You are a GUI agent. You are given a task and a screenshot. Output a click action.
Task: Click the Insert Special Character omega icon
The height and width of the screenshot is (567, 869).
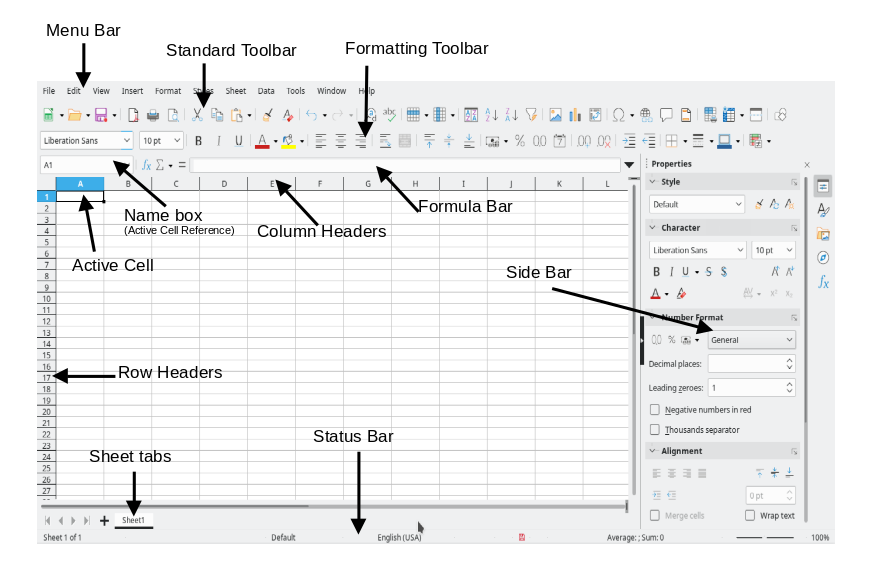tap(618, 115)
